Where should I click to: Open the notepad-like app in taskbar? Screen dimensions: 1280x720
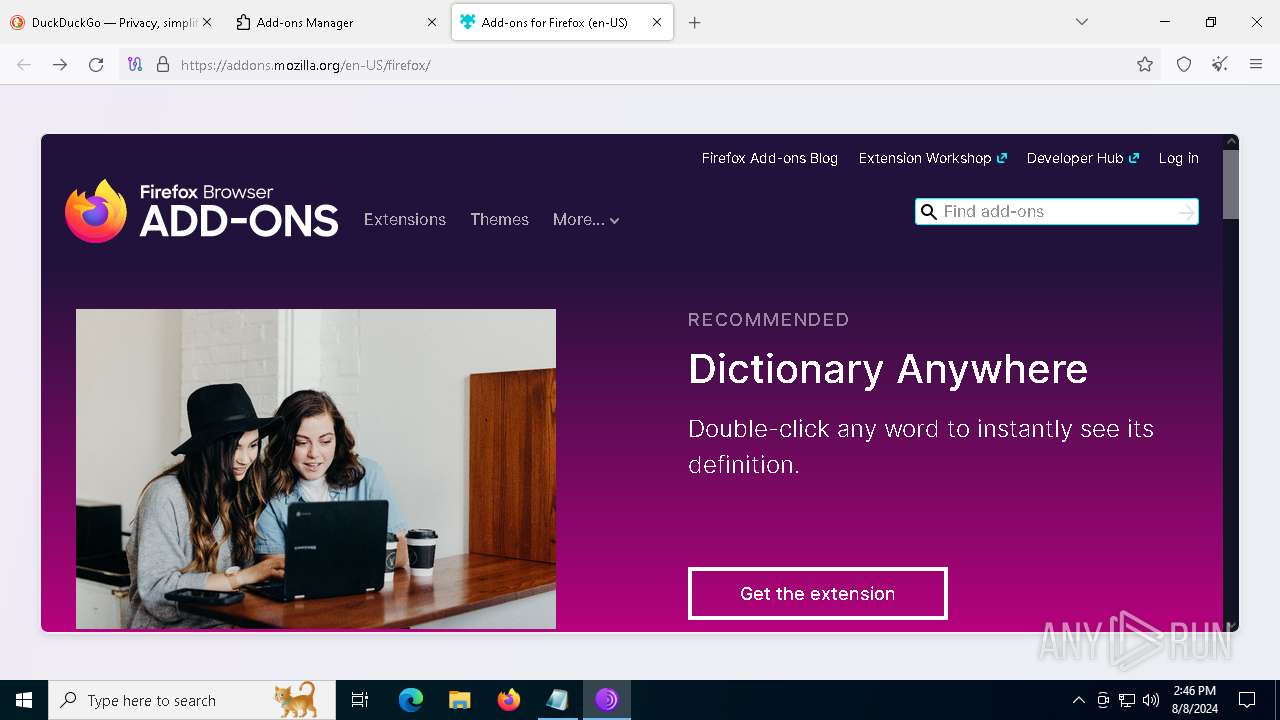[x=558, y=700]
